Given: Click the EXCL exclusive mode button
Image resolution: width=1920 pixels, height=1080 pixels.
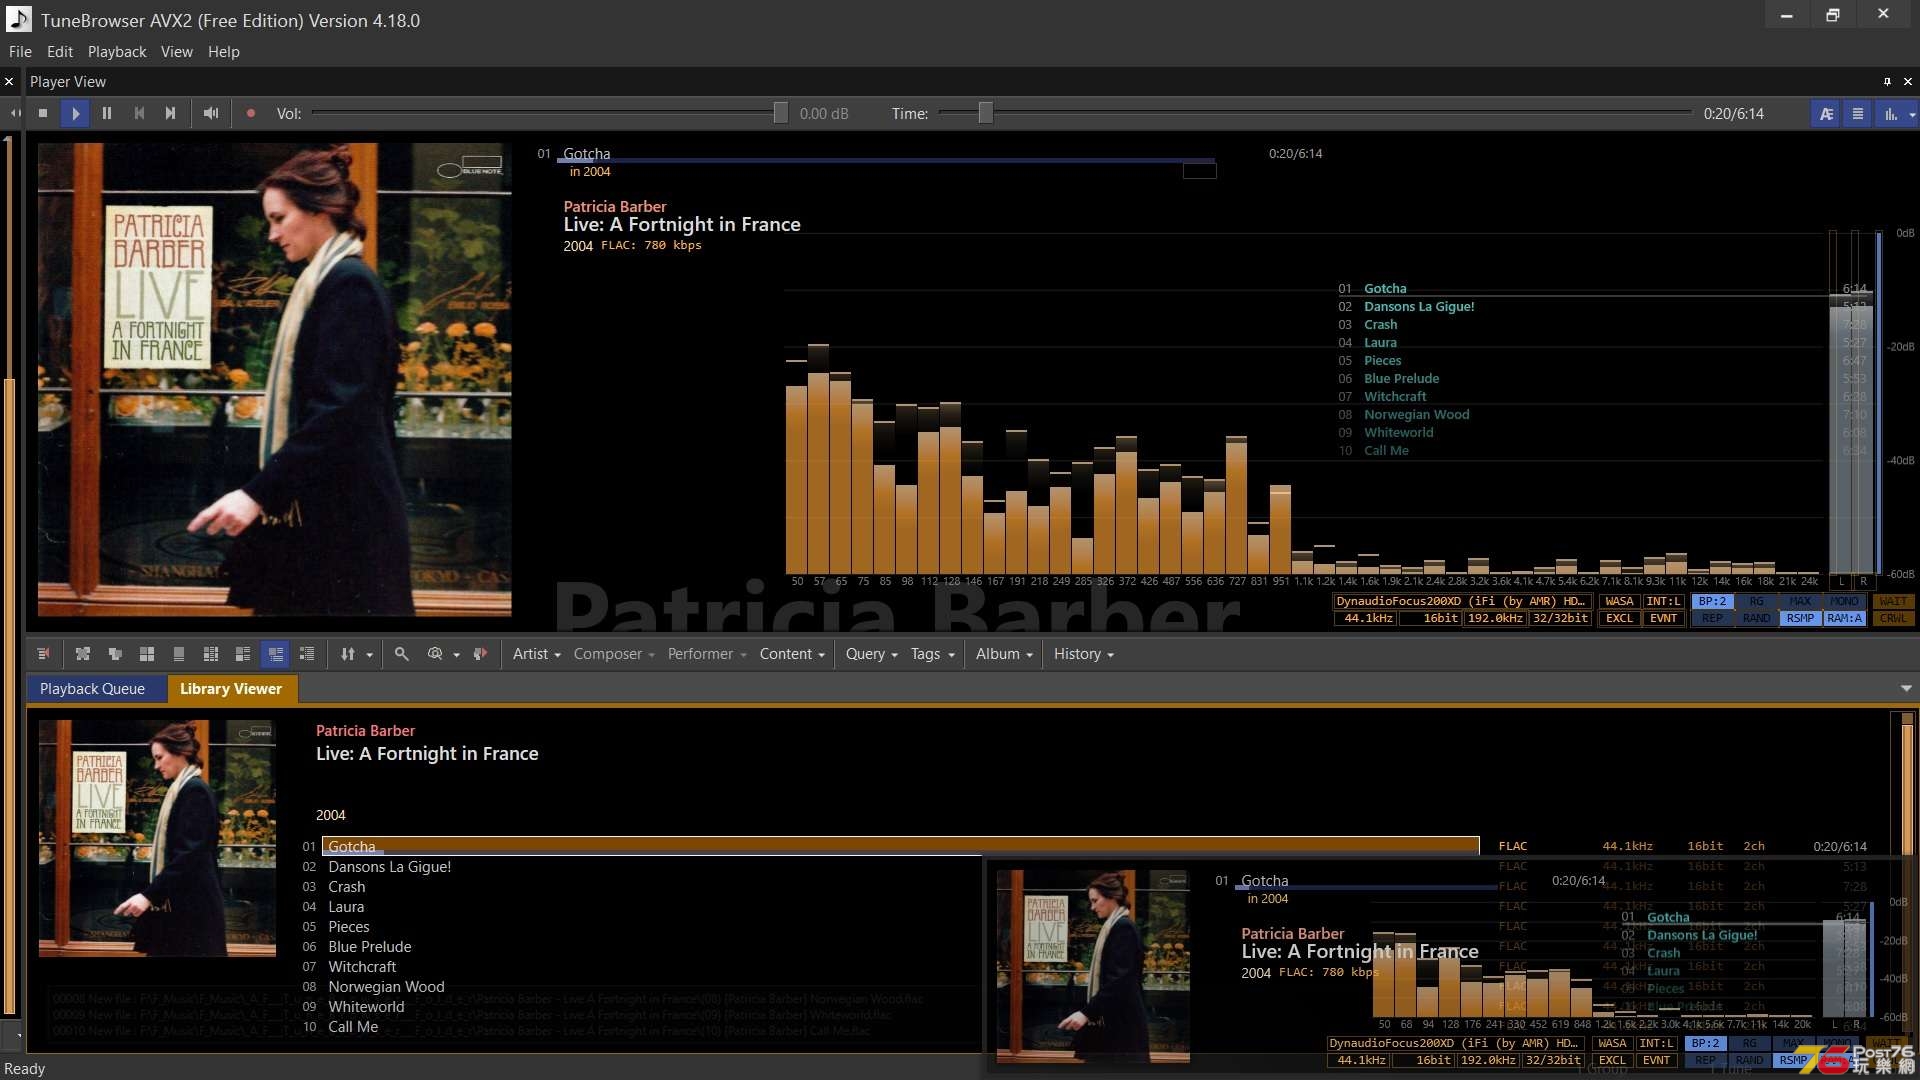Looking at the screenshot, I should [1619, 619].
